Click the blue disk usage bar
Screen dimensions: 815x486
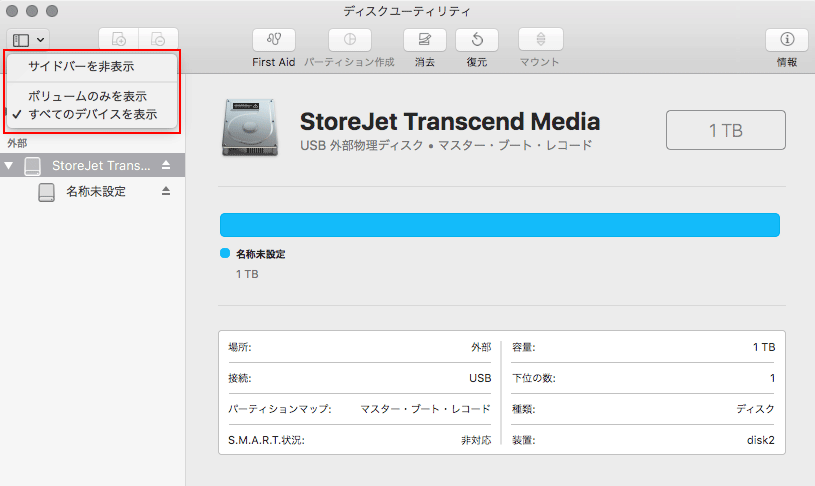pyautogui.click(x=499, y=225)
